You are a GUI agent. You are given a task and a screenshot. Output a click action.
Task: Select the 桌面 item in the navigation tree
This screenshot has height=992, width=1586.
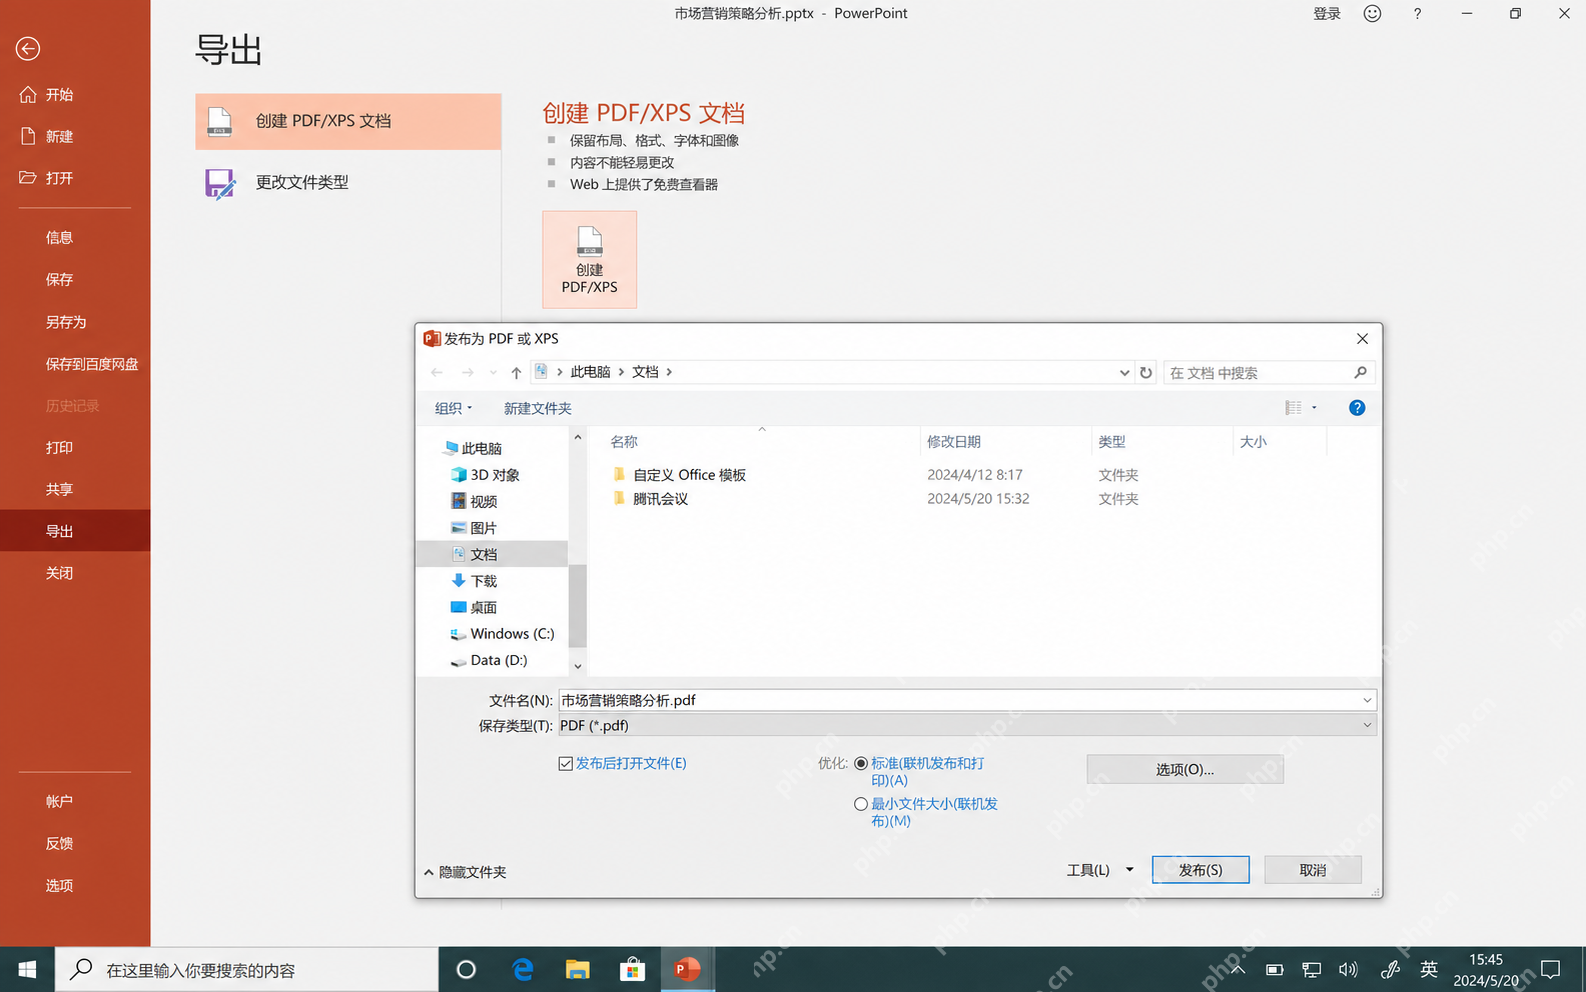click(x=483, y=607)
